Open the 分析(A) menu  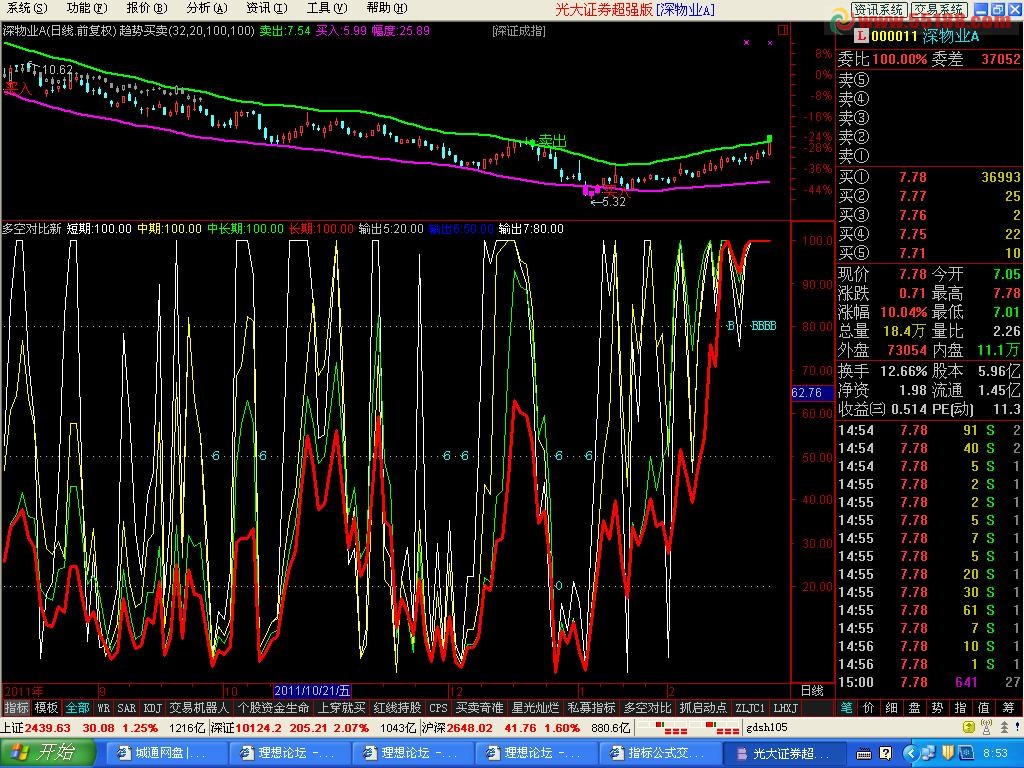201,8
